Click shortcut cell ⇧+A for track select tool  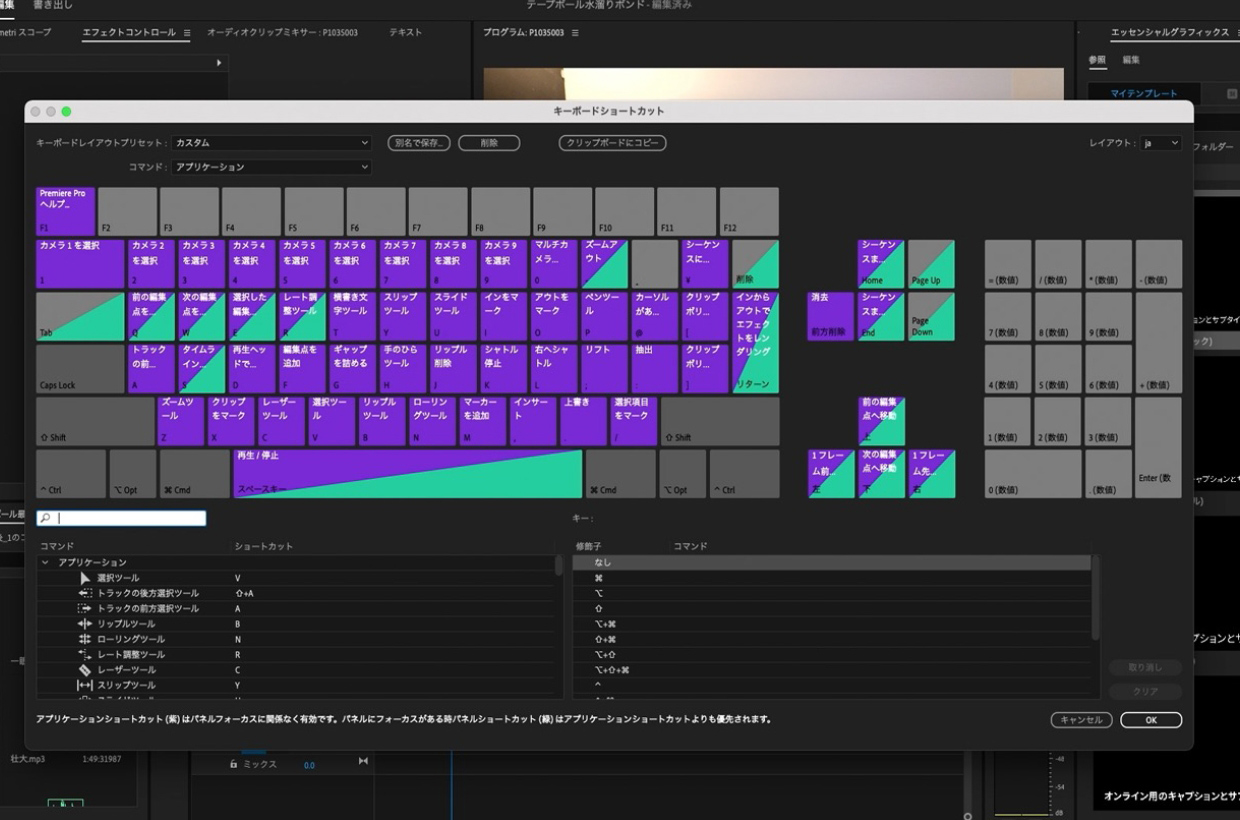point(244,593)
